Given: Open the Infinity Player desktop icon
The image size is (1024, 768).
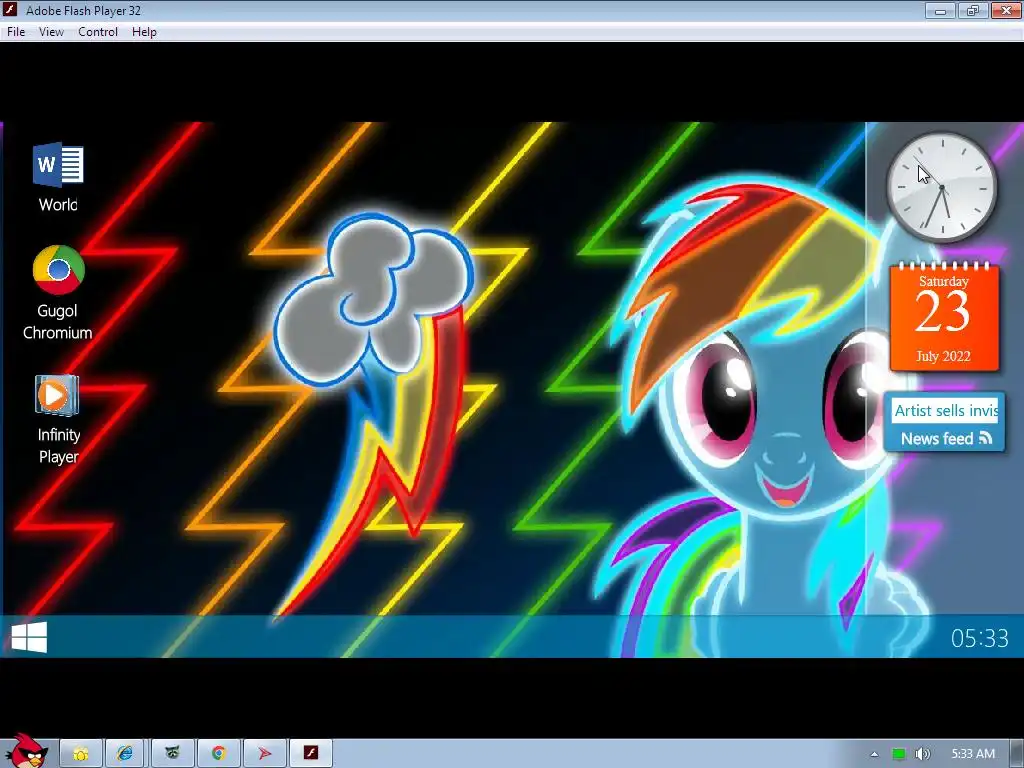Looking at the screenshot, I should pyautogui.click(x=58, y=419).
